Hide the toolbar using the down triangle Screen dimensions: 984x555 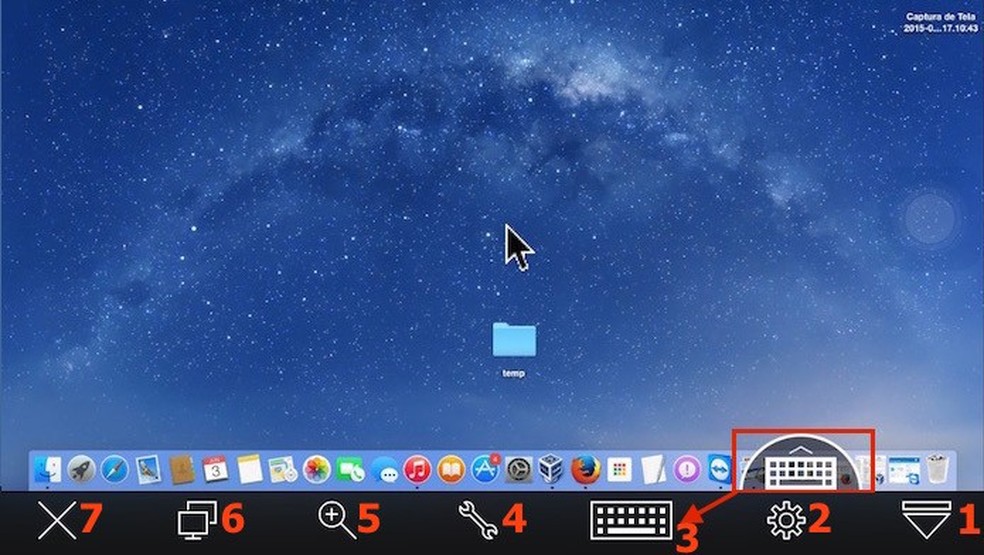927,520
